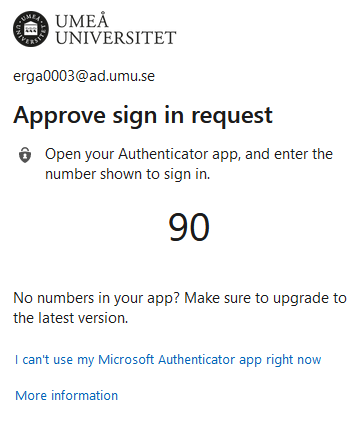Click the lock shield Authenticator icon
This screenshot has width=361, height=421.
coord(25,155)
